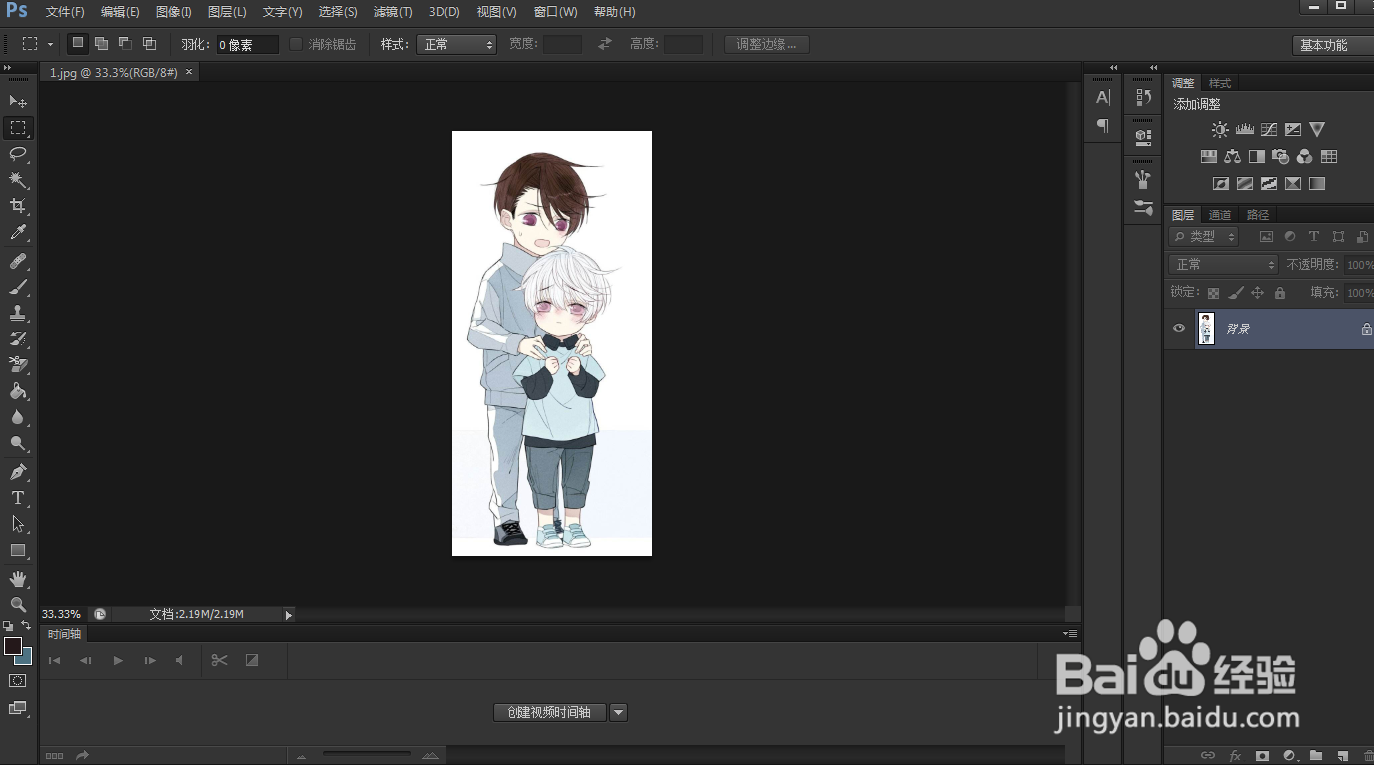
Task: Click the 创建视频时间轴 button
Action: pyautogui.click(x=549, y=712)
